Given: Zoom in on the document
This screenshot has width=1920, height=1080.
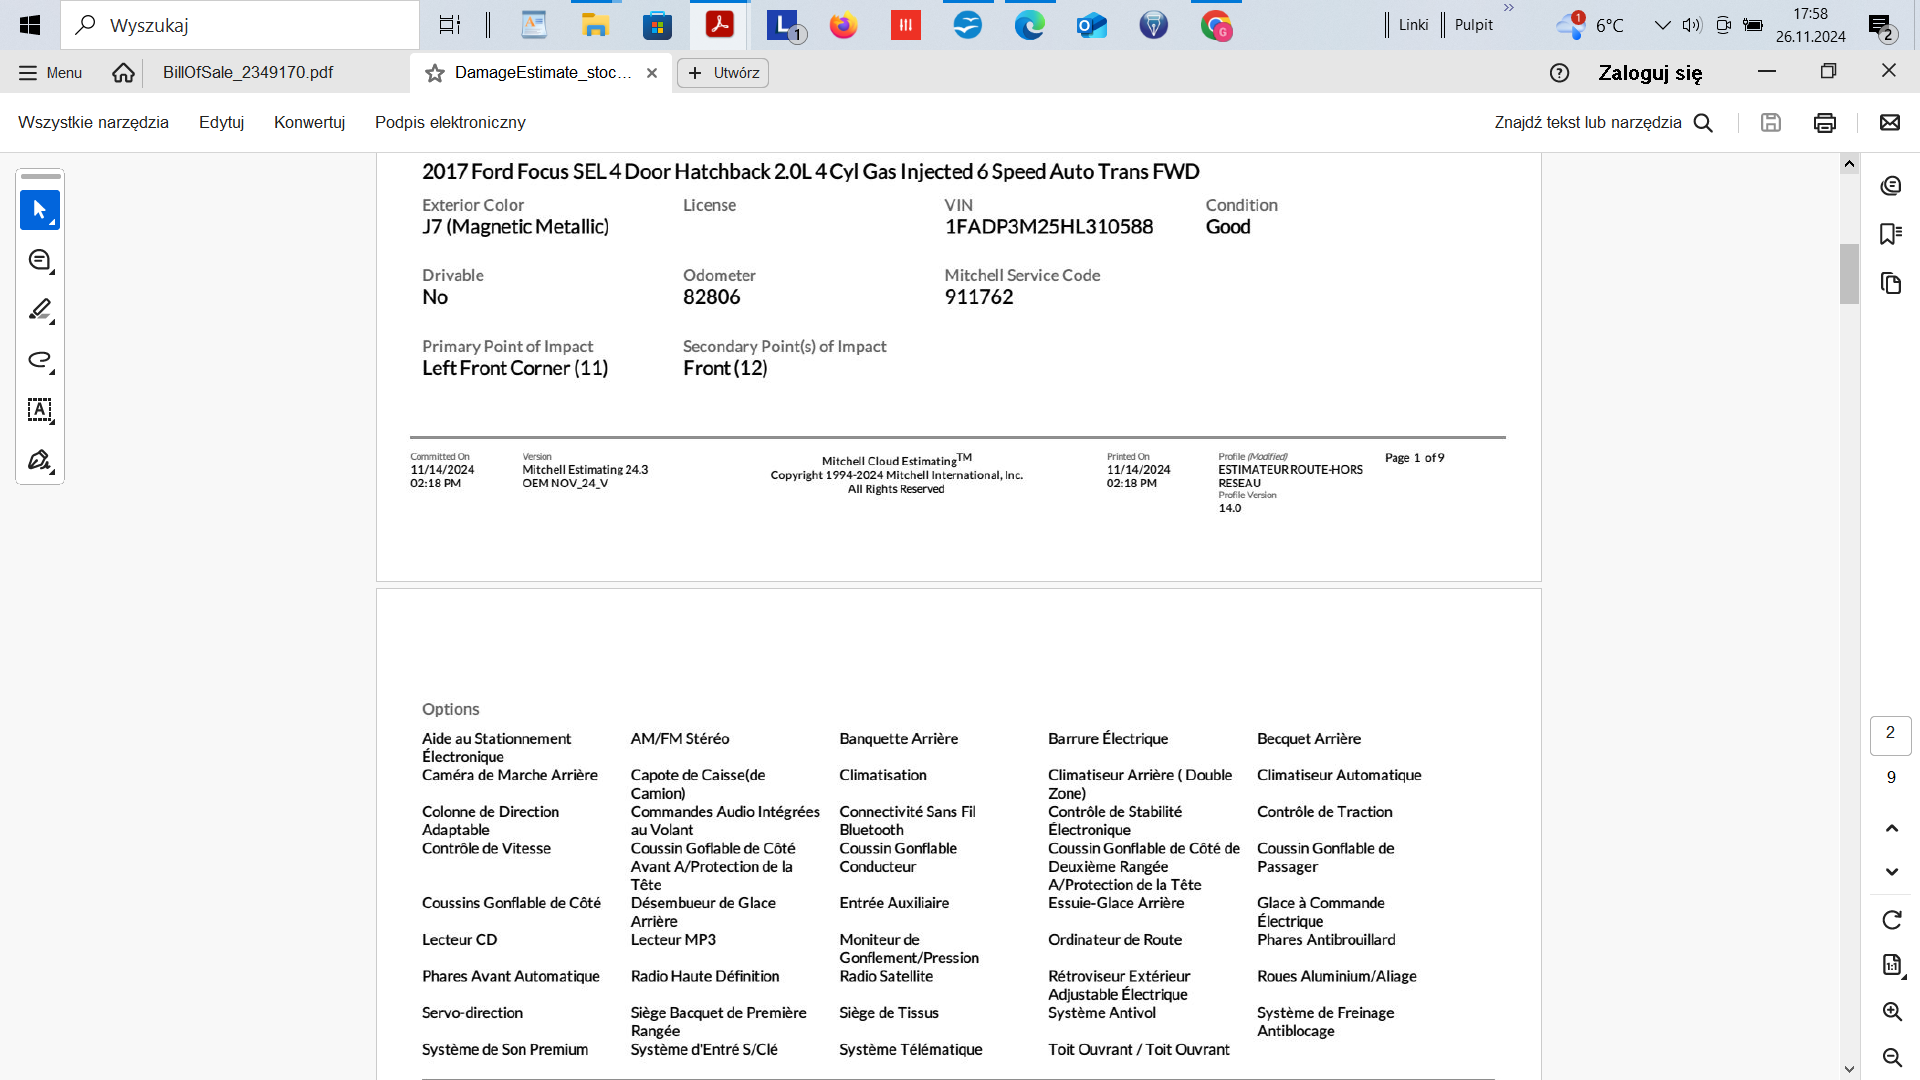Looking at the screenshot, I should (x=1891, y=1011).
